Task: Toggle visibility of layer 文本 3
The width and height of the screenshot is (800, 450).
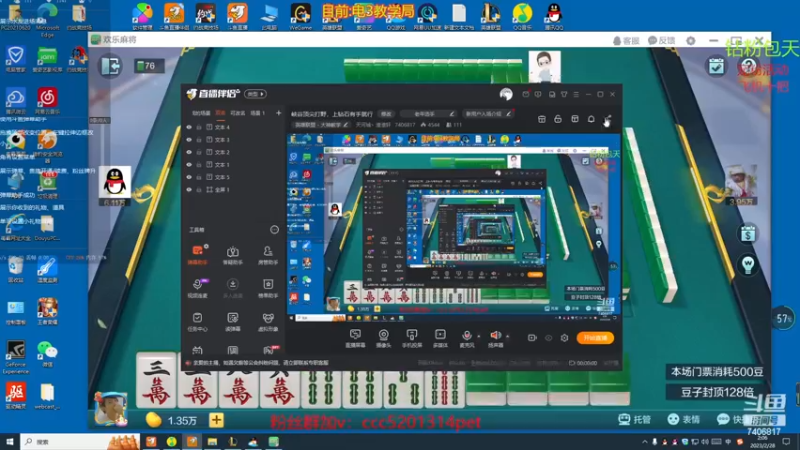Action: (189, 140)
